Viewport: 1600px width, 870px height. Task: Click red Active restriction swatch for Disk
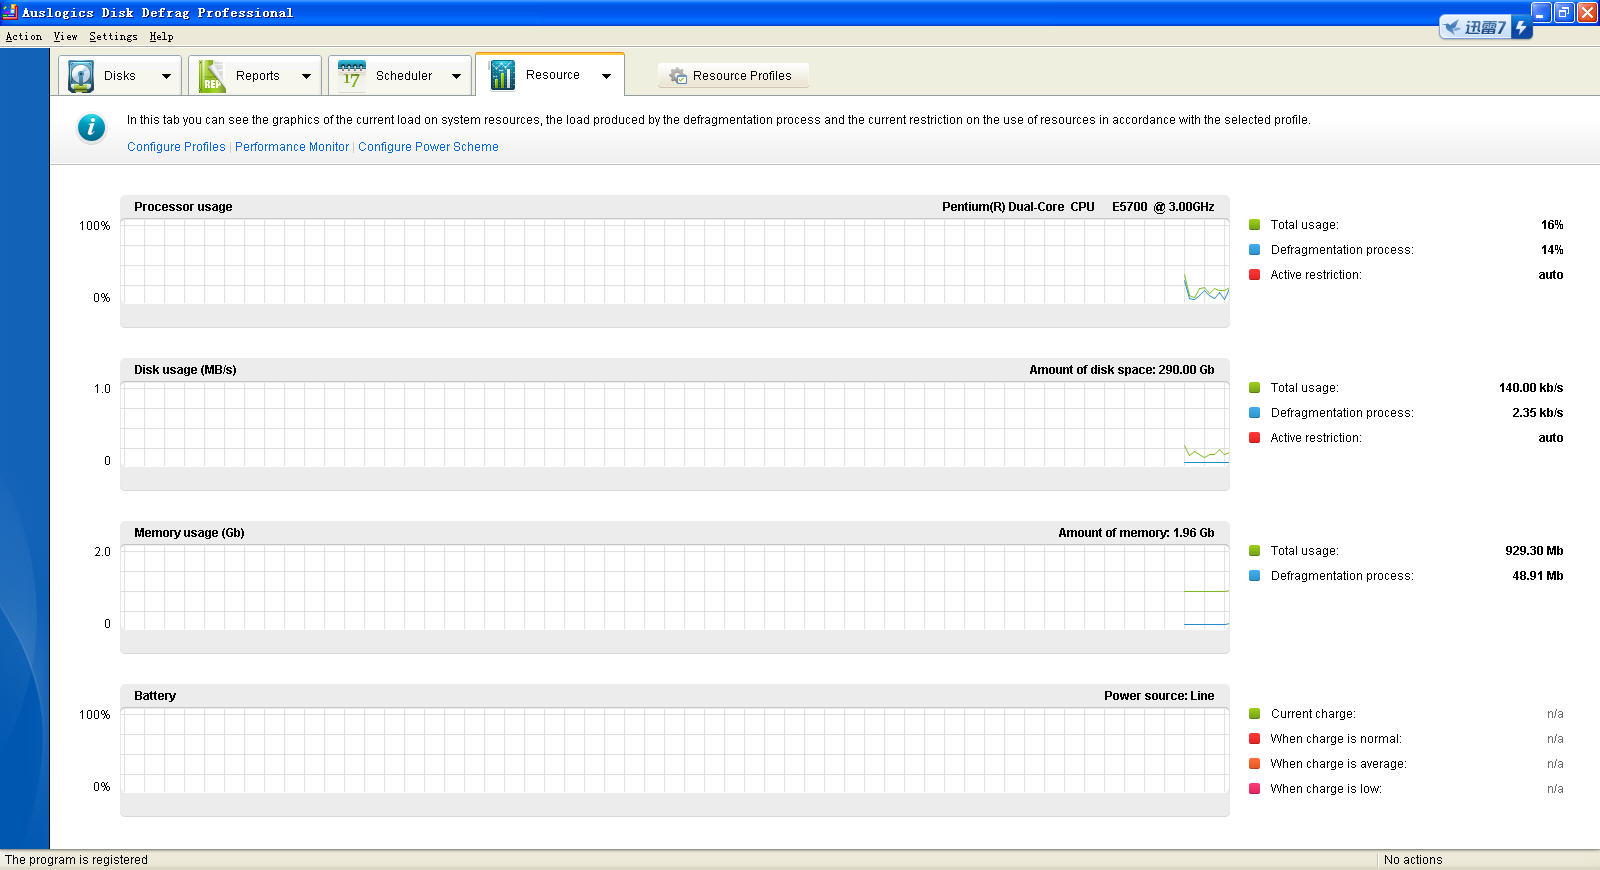pyautogui.click(x=1254, y=438)
